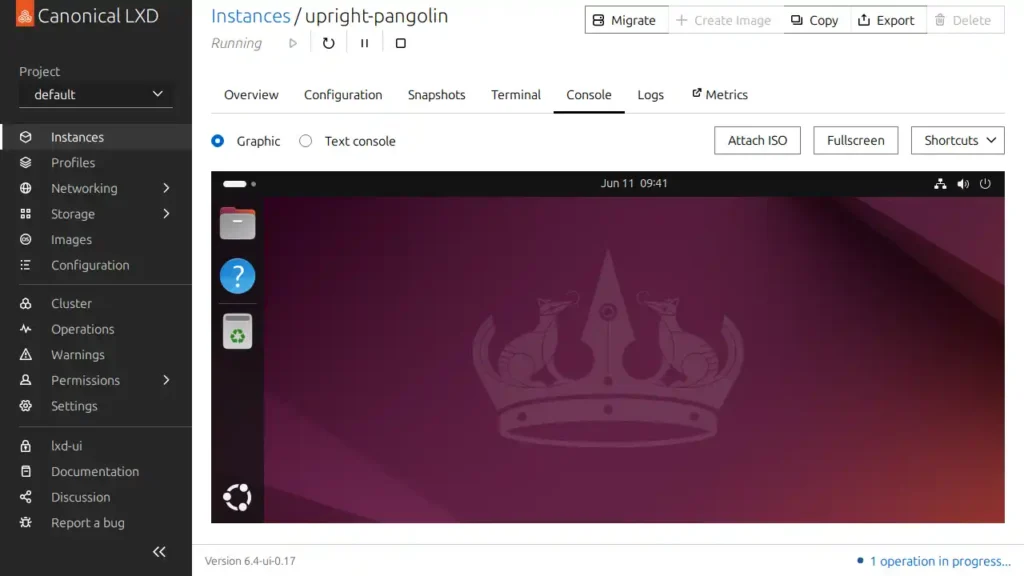Restart the instance using the refresh icon

click(x=328, y=42)
